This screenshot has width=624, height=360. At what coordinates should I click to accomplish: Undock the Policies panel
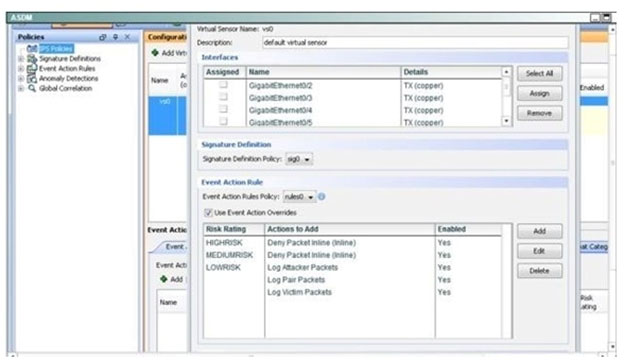pyautogui.click(x=103, y=37)
